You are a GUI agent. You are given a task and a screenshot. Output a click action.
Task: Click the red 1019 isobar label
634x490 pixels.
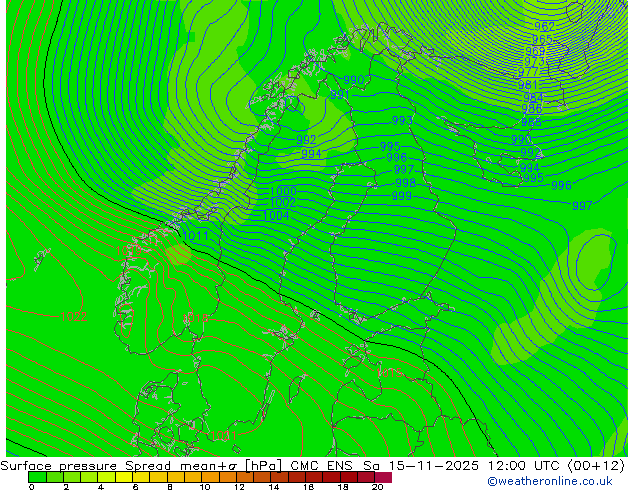pos(129,251)
